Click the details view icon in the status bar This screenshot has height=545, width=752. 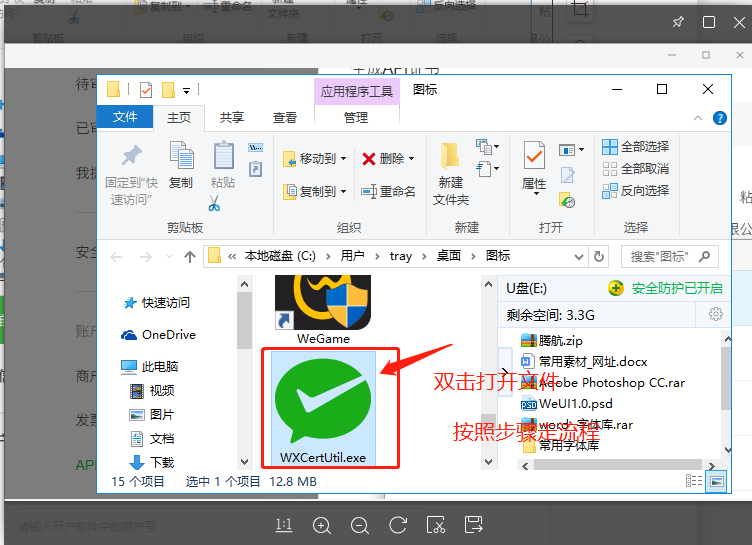[x=693, y=481]
